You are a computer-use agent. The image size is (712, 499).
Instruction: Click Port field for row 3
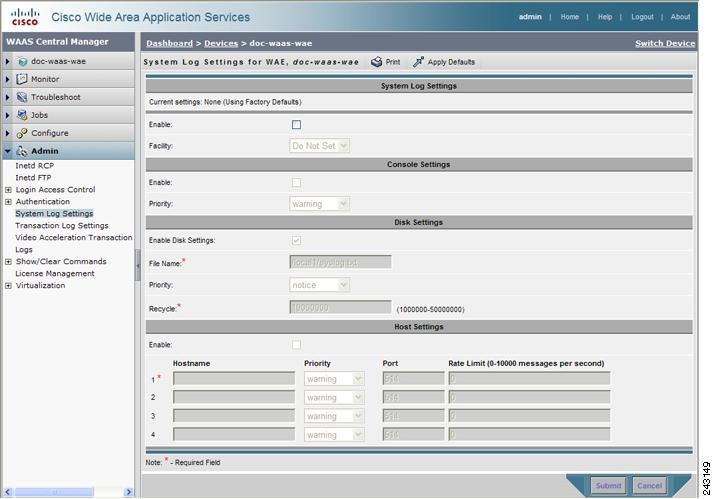pos(413,415)
